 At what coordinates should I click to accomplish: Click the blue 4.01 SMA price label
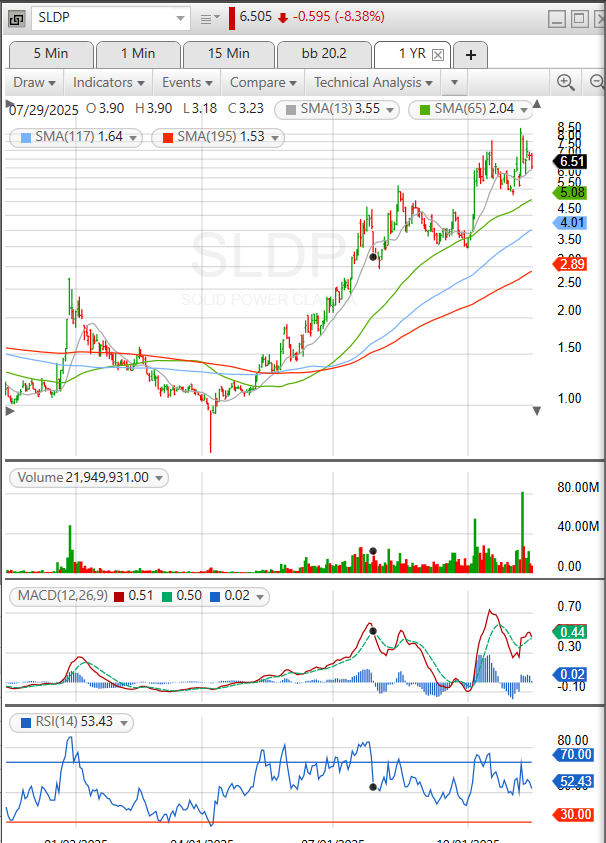pyautogui.click(x=571, y=223)
